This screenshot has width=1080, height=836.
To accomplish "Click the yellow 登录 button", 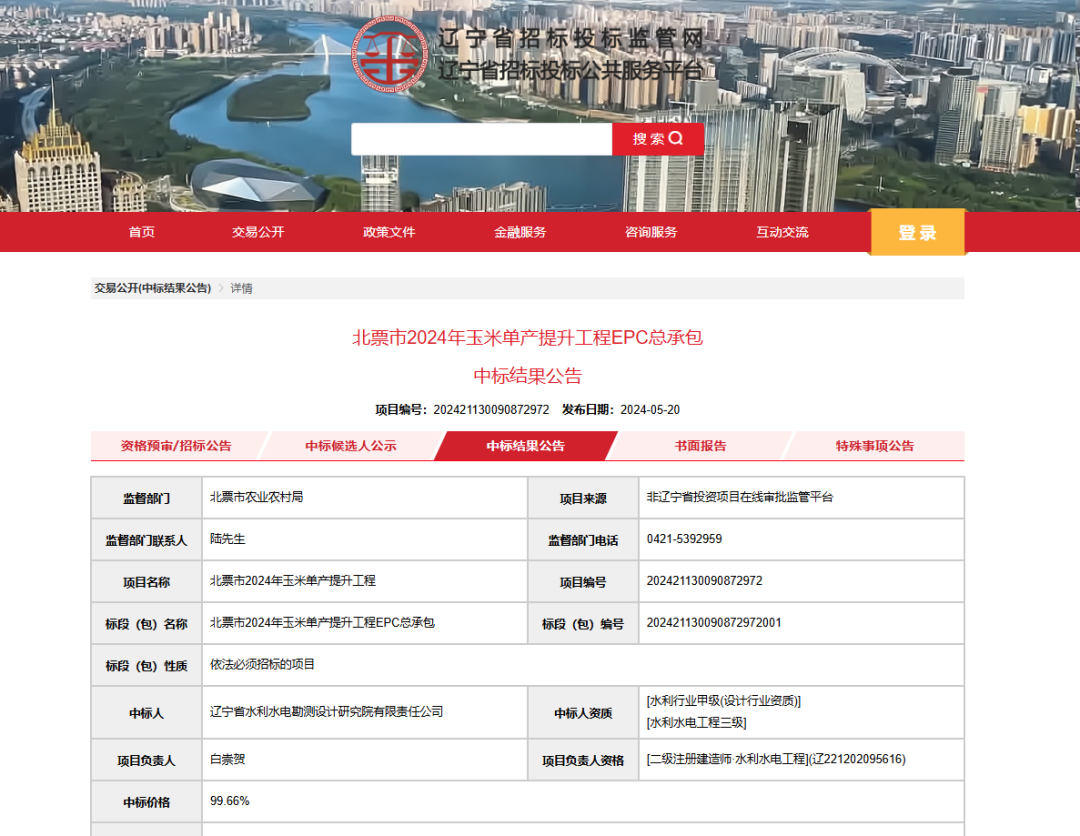I will (x=917, y=233).
